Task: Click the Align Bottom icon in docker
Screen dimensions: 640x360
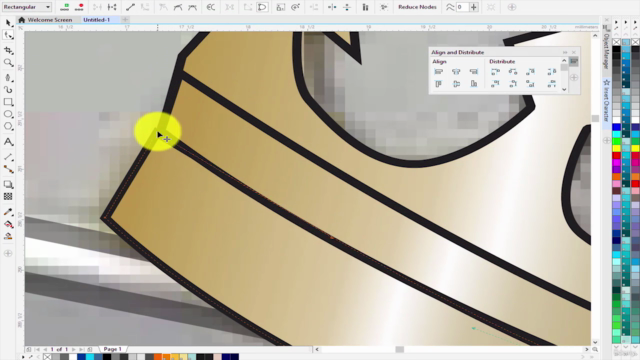Action: (x=474, y=84)
